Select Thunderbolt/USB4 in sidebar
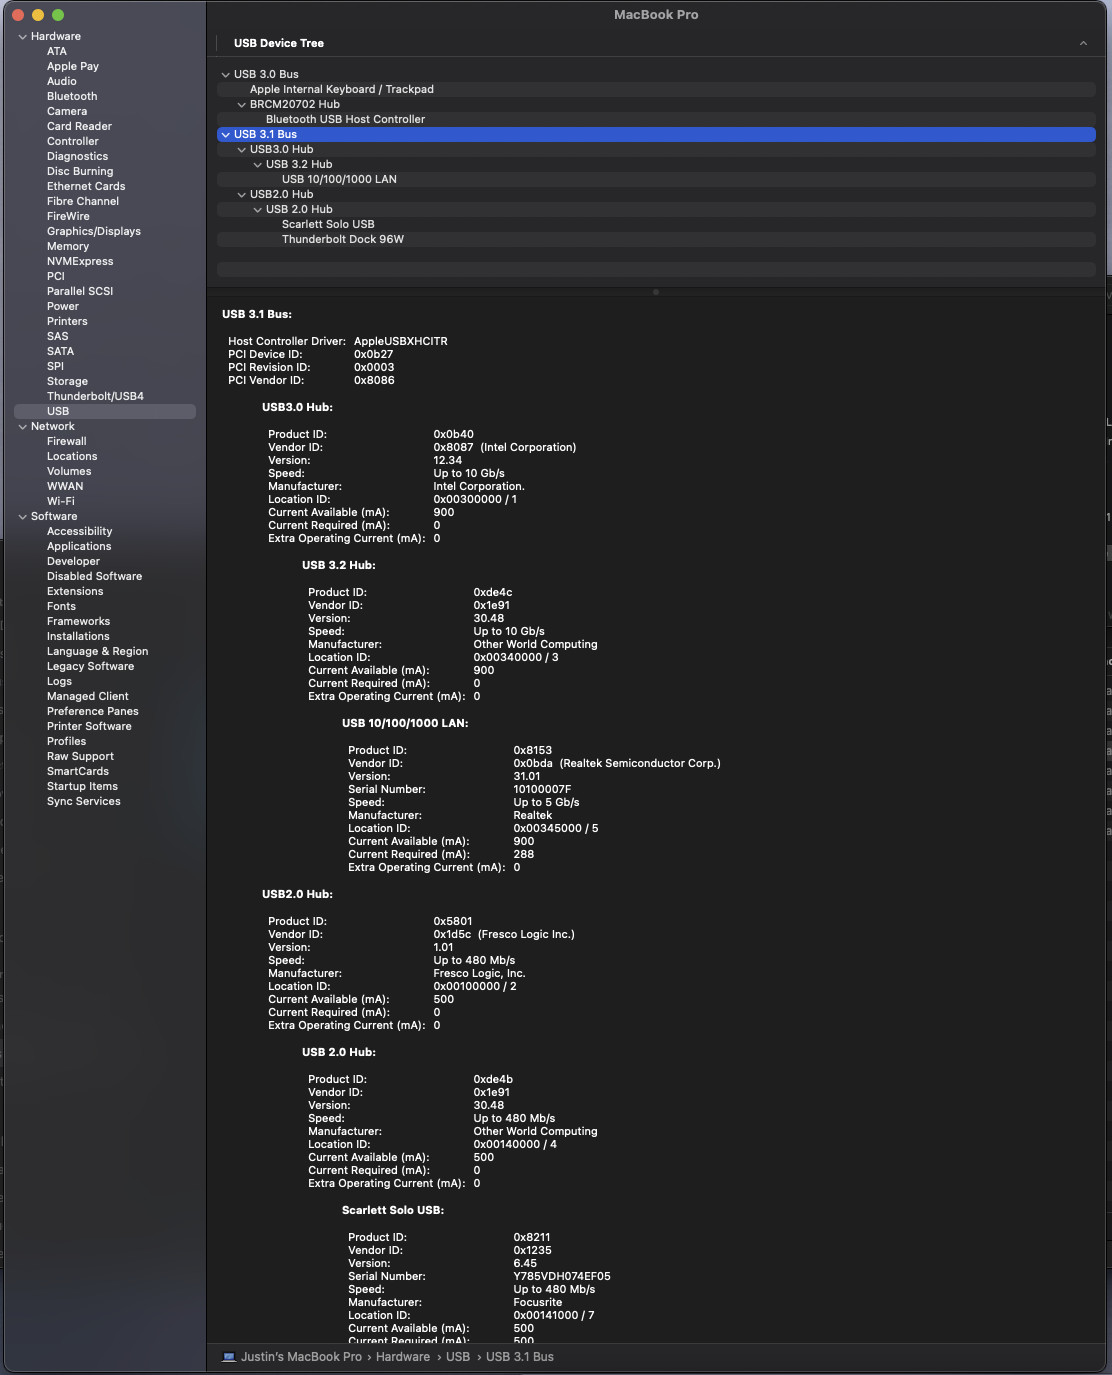The width and height of the screenshot is (1112, 1375). [95, 397]
